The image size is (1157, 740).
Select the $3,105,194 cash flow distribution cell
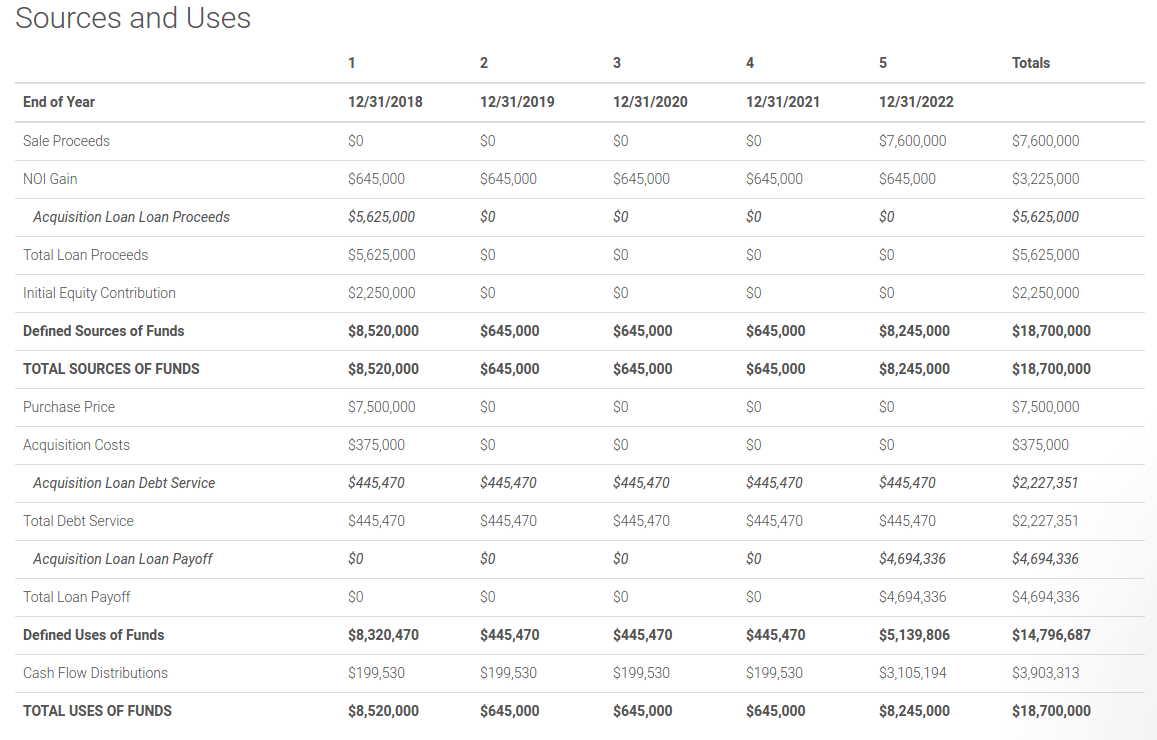click(x=912, y=673)
